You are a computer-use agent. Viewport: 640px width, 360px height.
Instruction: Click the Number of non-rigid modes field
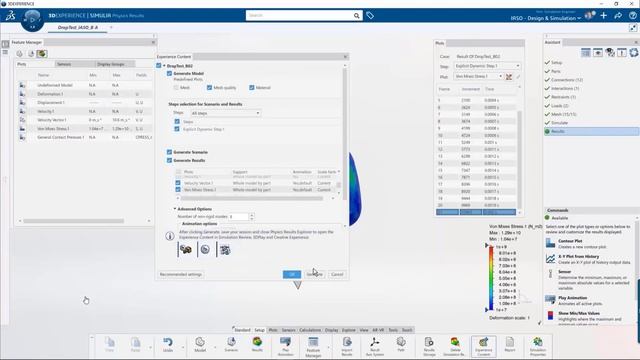pyautogui.click(x=239, y=217)
